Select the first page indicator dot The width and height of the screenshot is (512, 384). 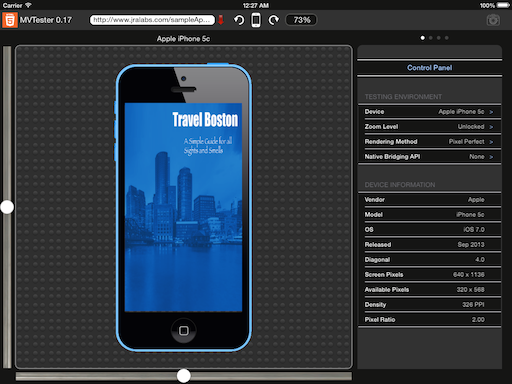tap(423, 38)
